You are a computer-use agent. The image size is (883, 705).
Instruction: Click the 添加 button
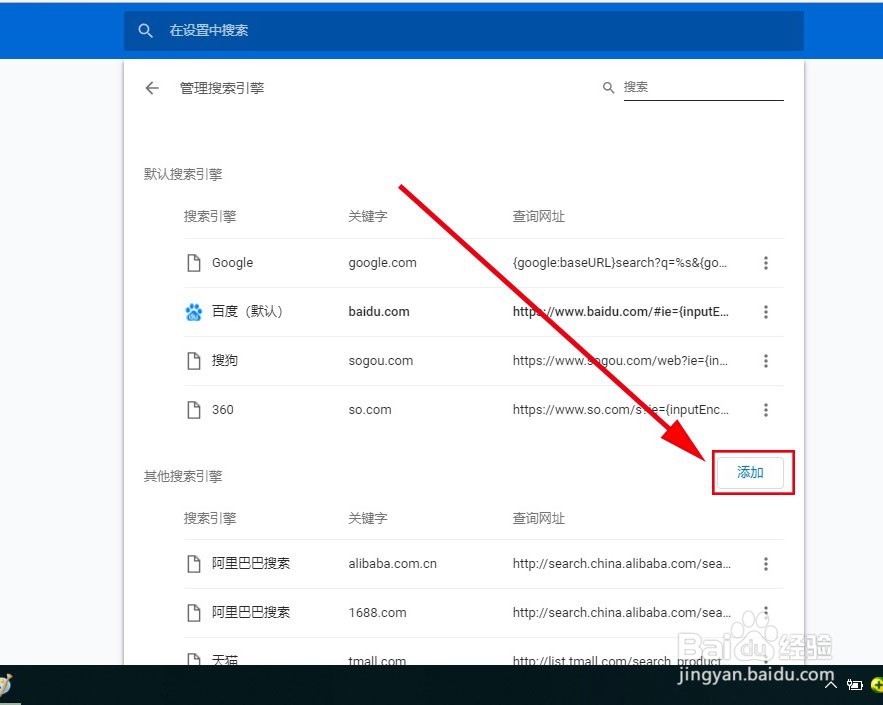(x=750, y=472)
